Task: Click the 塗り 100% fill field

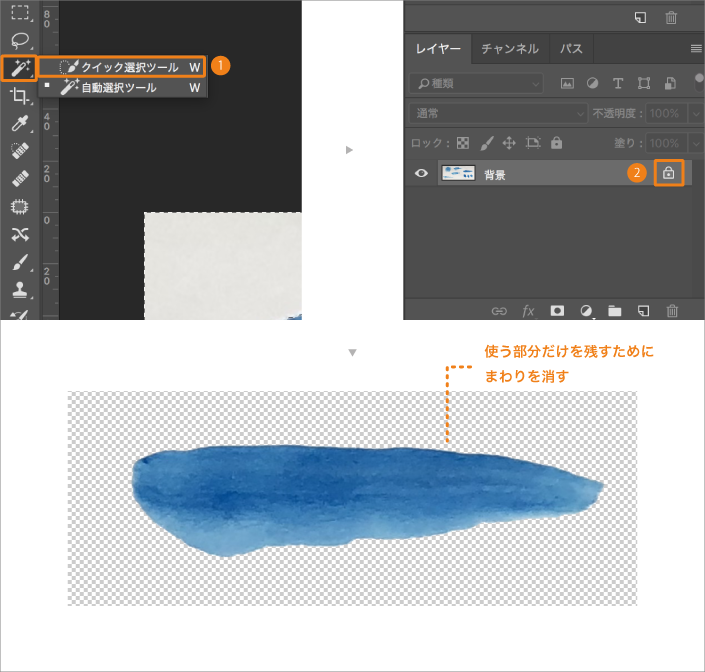Action: click(666, 143)
